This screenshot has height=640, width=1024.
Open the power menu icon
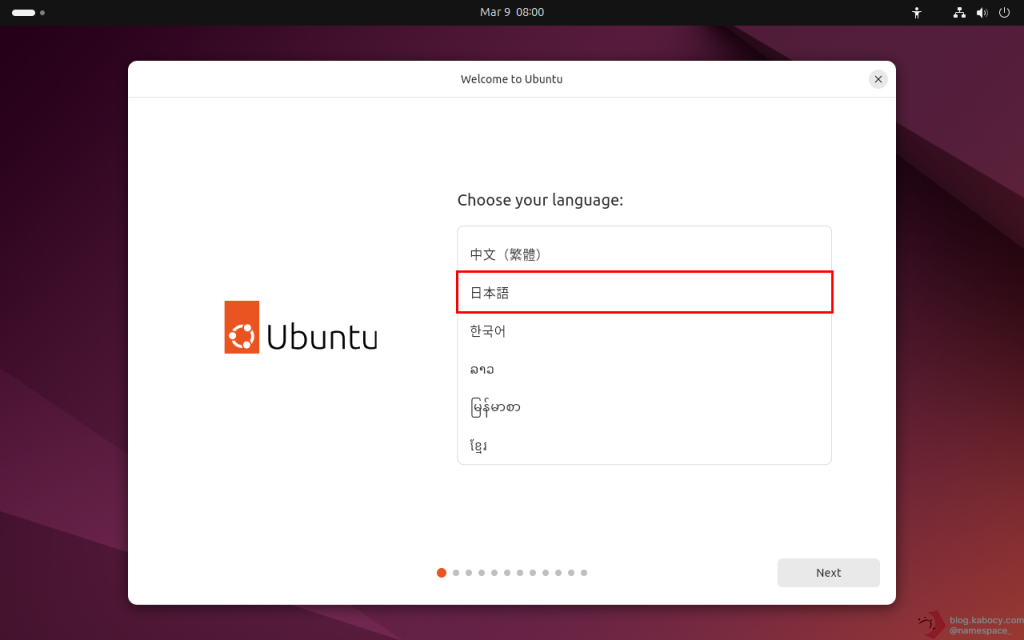pyautogui.click(x=1003, y=13)
